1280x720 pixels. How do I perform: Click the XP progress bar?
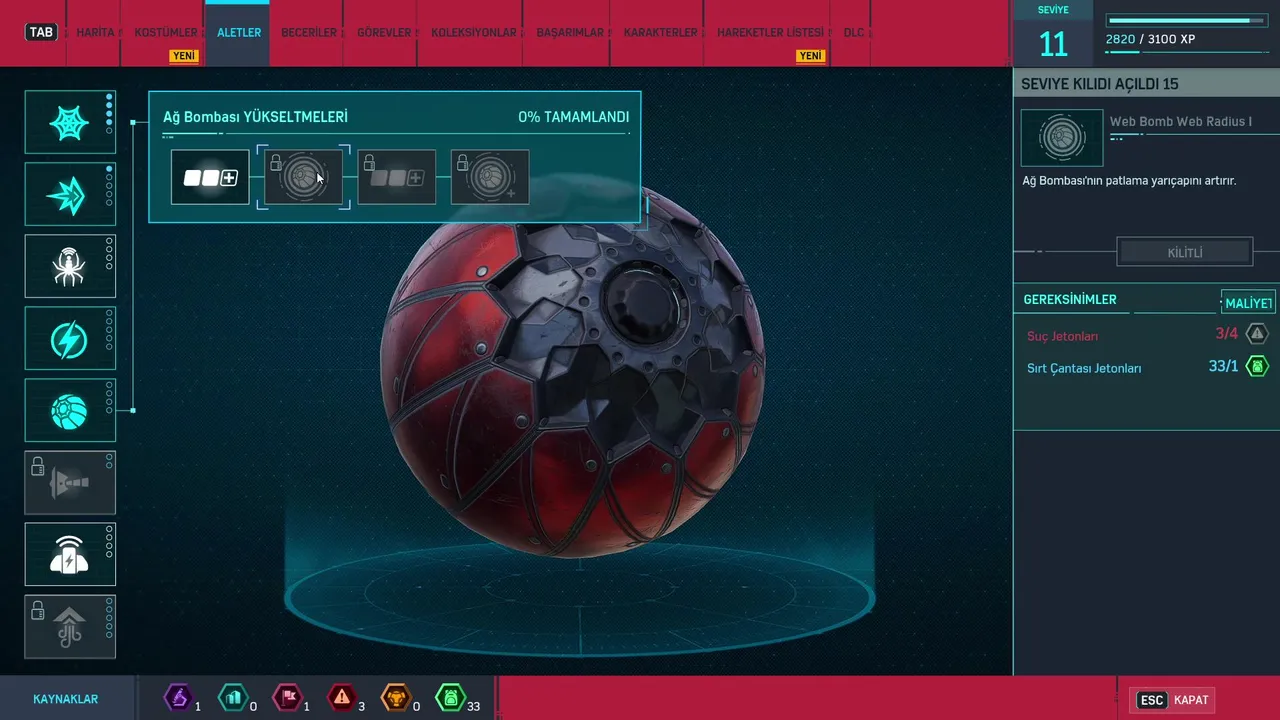pos(1186,20)
